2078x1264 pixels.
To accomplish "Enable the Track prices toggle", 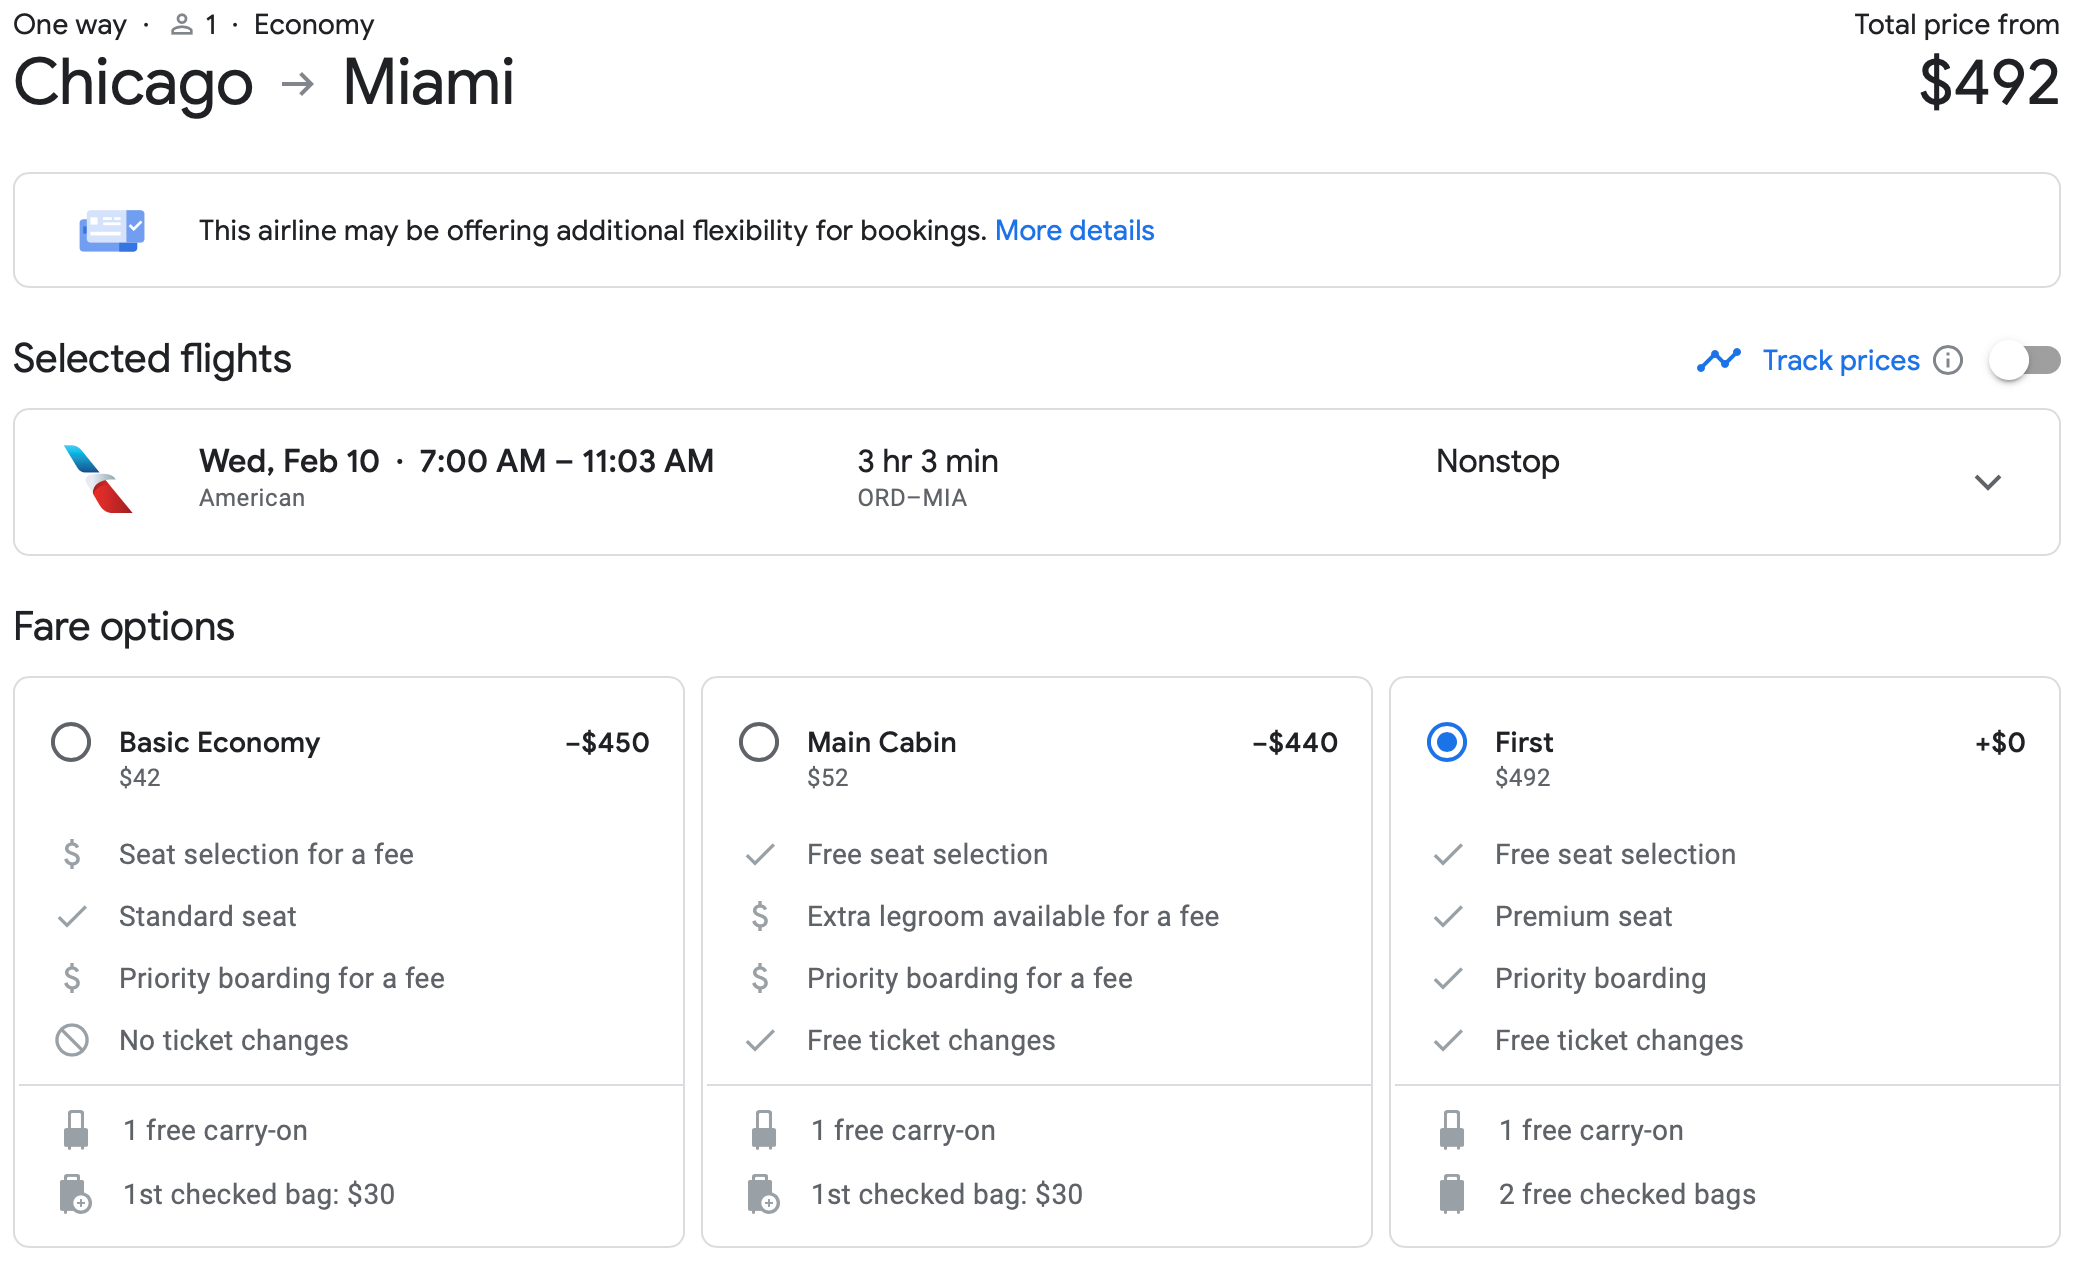I will click(x=2023, y=360).
